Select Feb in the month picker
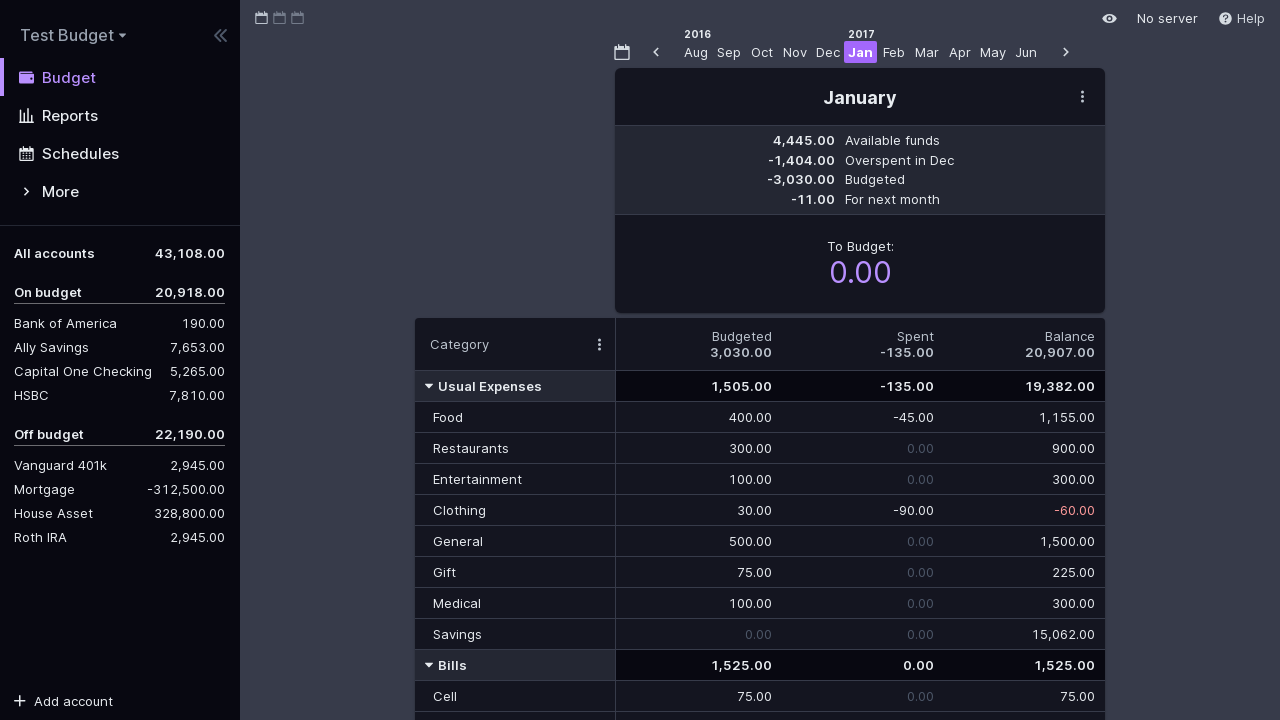 [893, 53]
